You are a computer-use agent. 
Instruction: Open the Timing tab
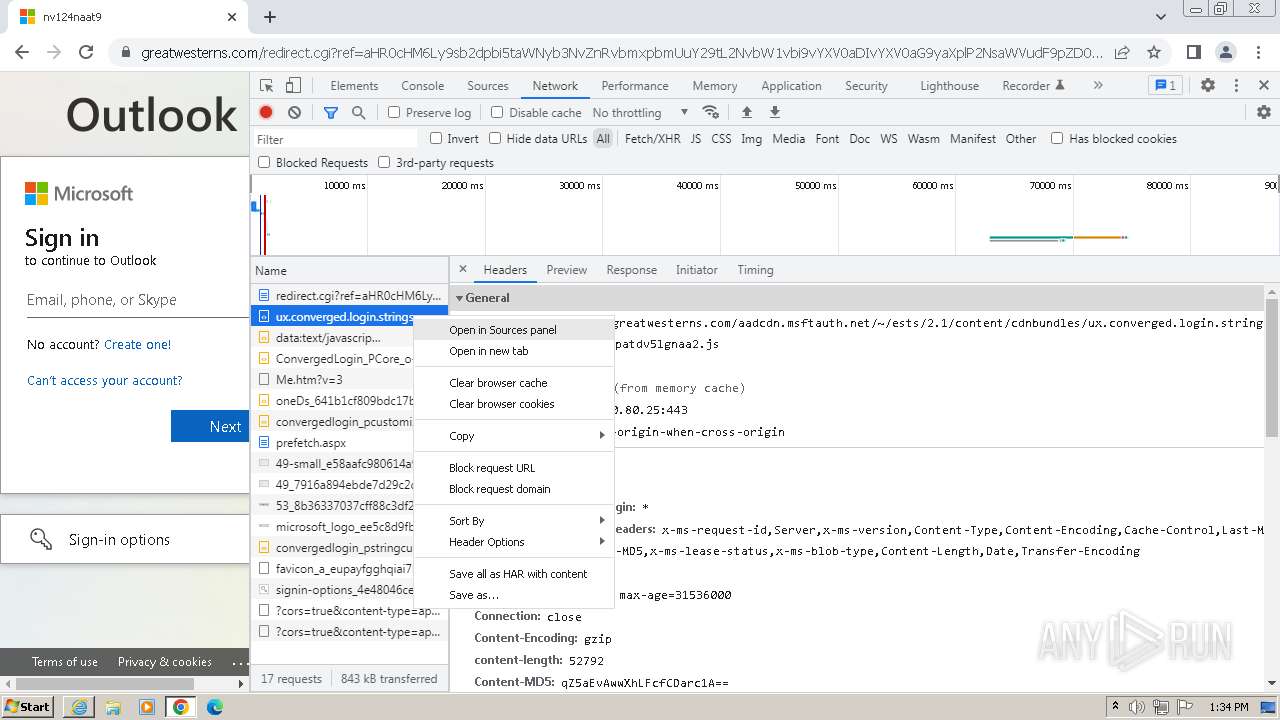coord(755,270)
